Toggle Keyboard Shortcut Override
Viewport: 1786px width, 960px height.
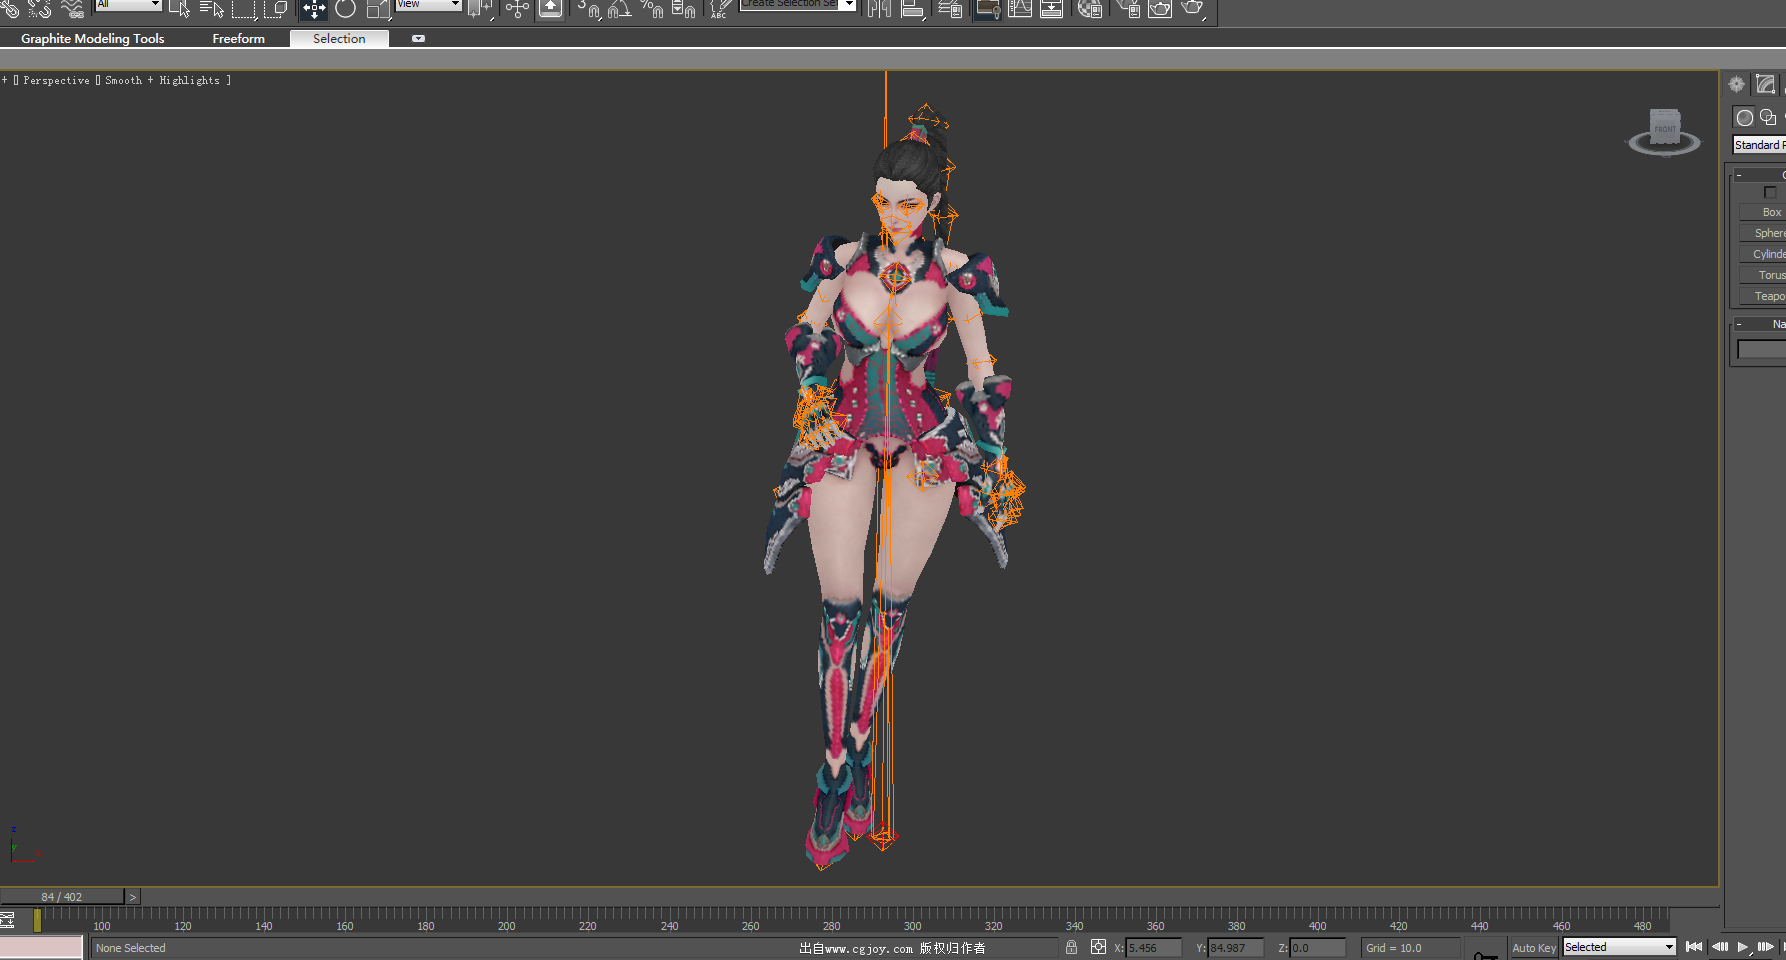coord(550,9)
